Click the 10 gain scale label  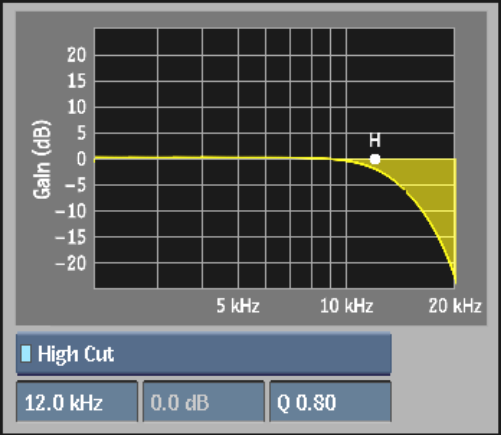77,107
